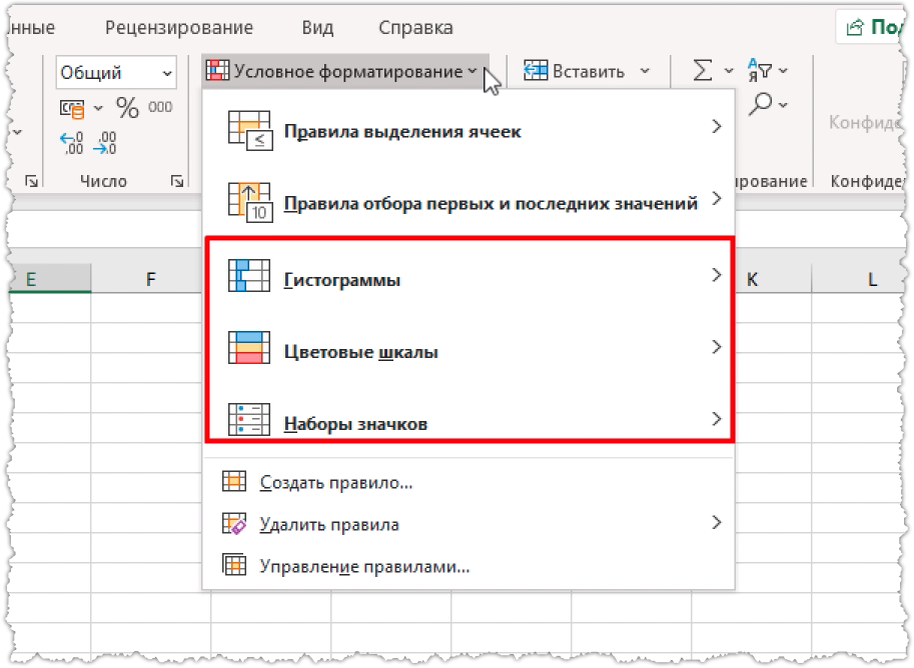Click the accounting number format icon
914x668 pixels.
pyautogui.click(x=72, y=108)
